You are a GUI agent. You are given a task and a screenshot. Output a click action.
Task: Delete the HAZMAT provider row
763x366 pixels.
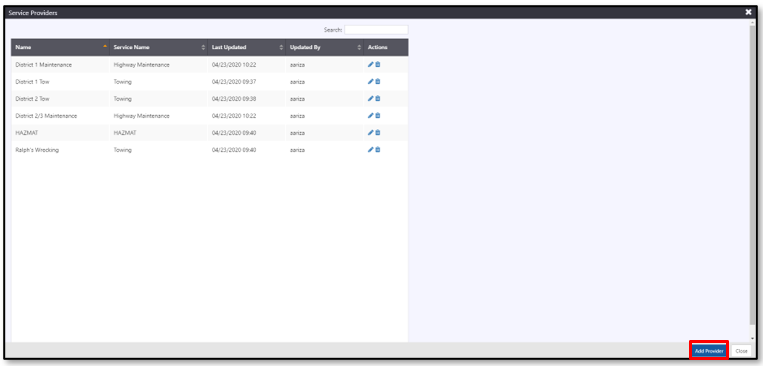tap(378, 133)
